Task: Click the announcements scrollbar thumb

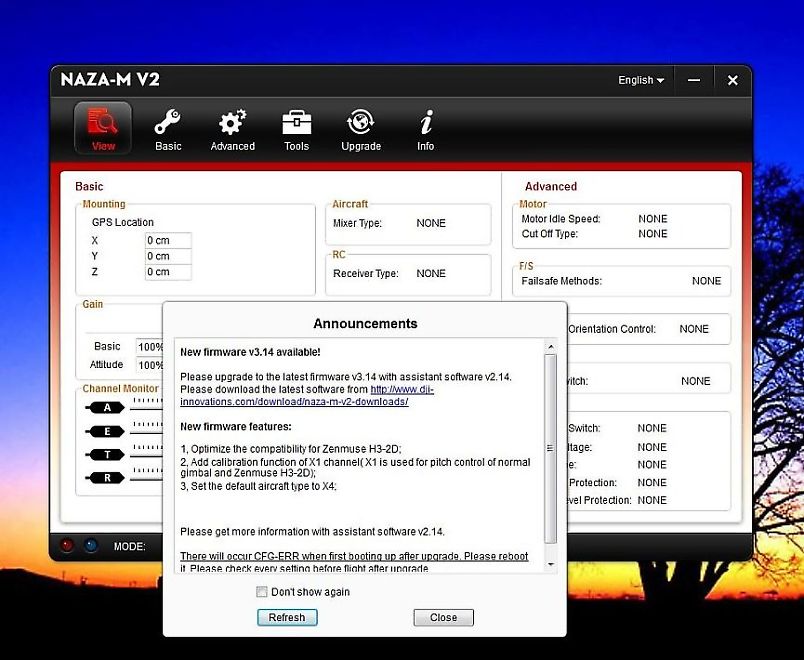Action: (x=551, y=449)
